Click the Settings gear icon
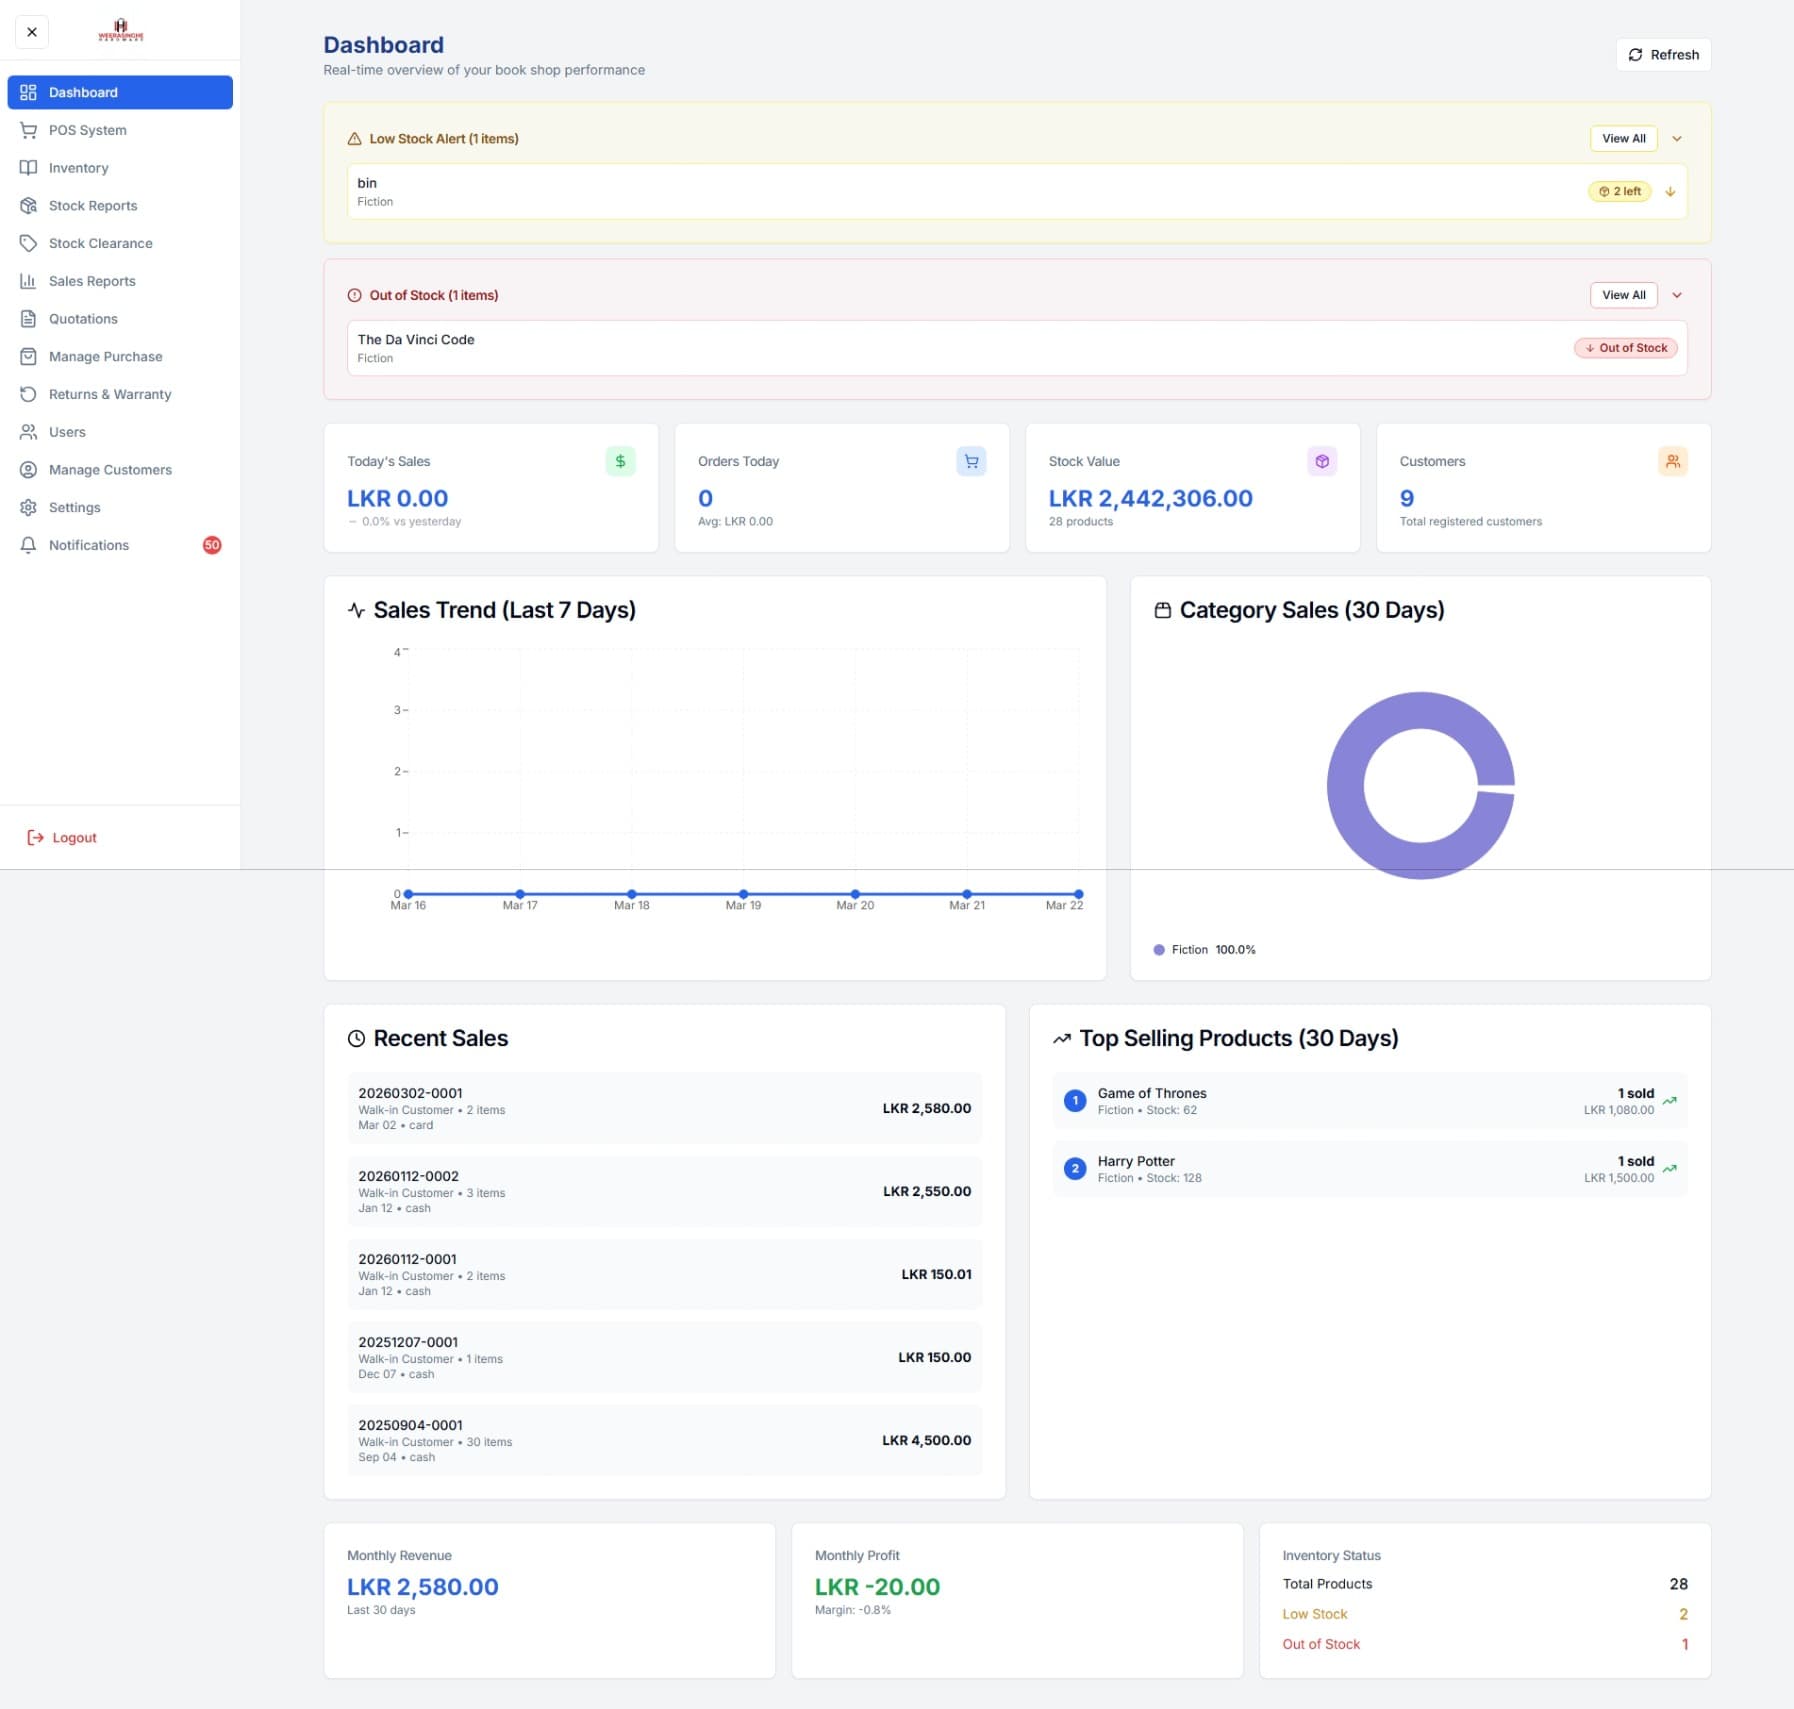Screen dimensions: 1794x1709 point(29,507)
